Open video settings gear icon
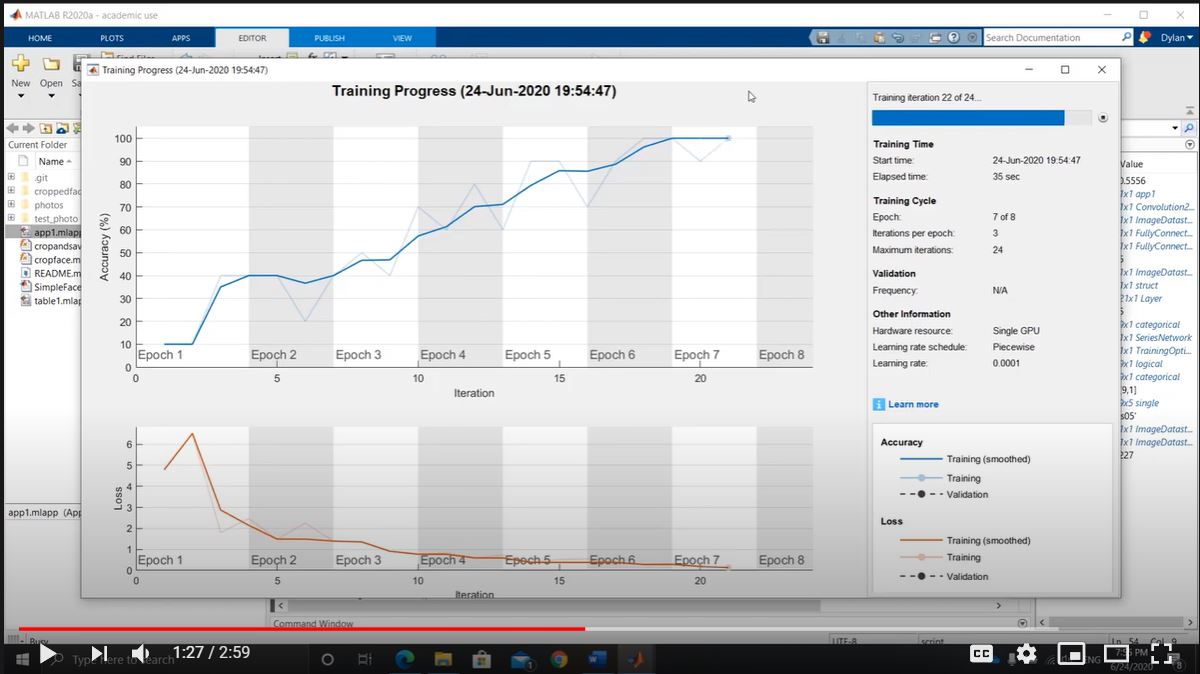This screenshot has width=1200, height=674. [x=1027, y=654]
